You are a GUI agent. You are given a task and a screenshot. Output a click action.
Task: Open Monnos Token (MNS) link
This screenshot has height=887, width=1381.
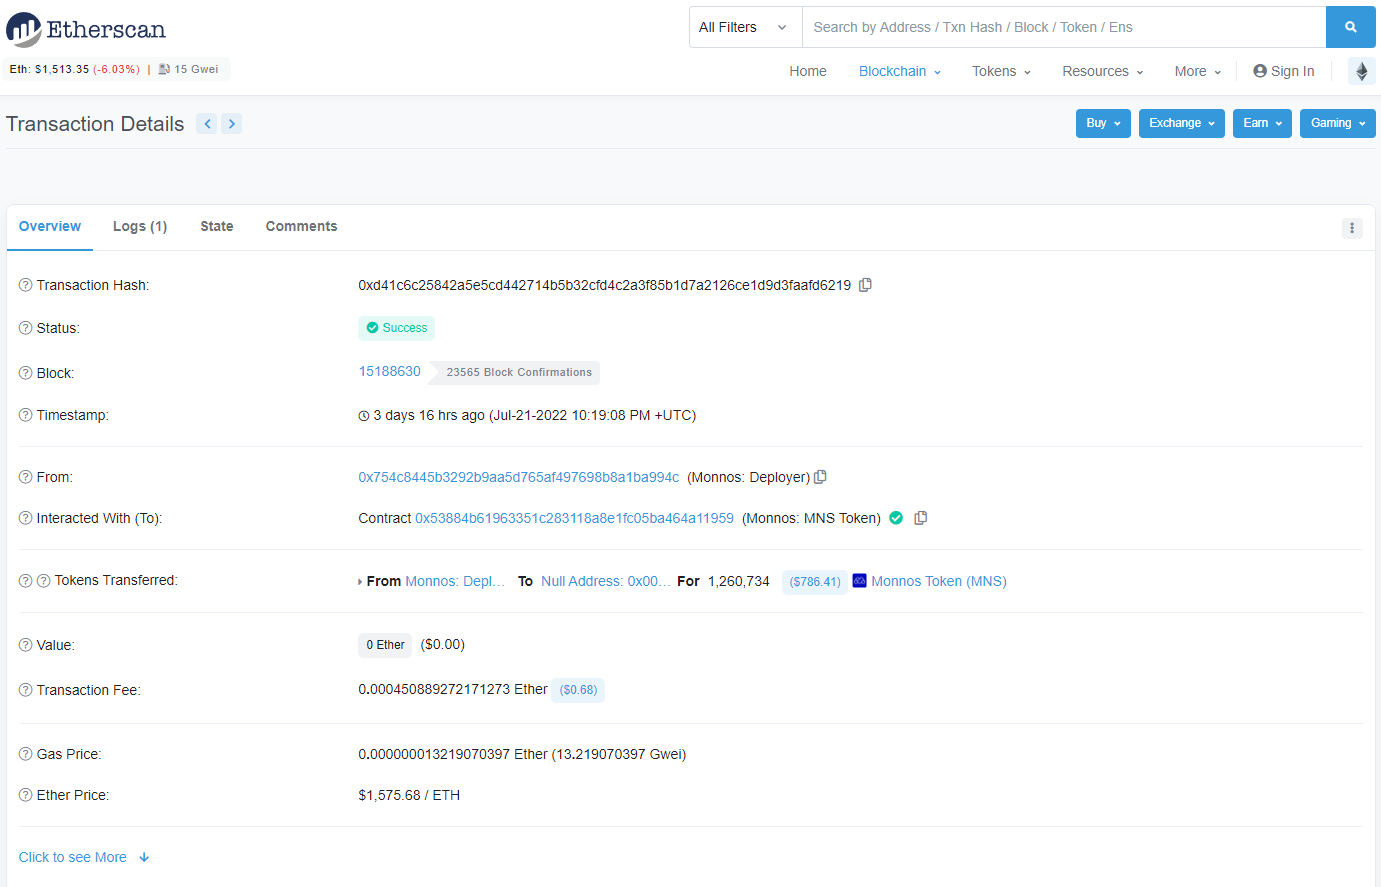click(939, 581)
